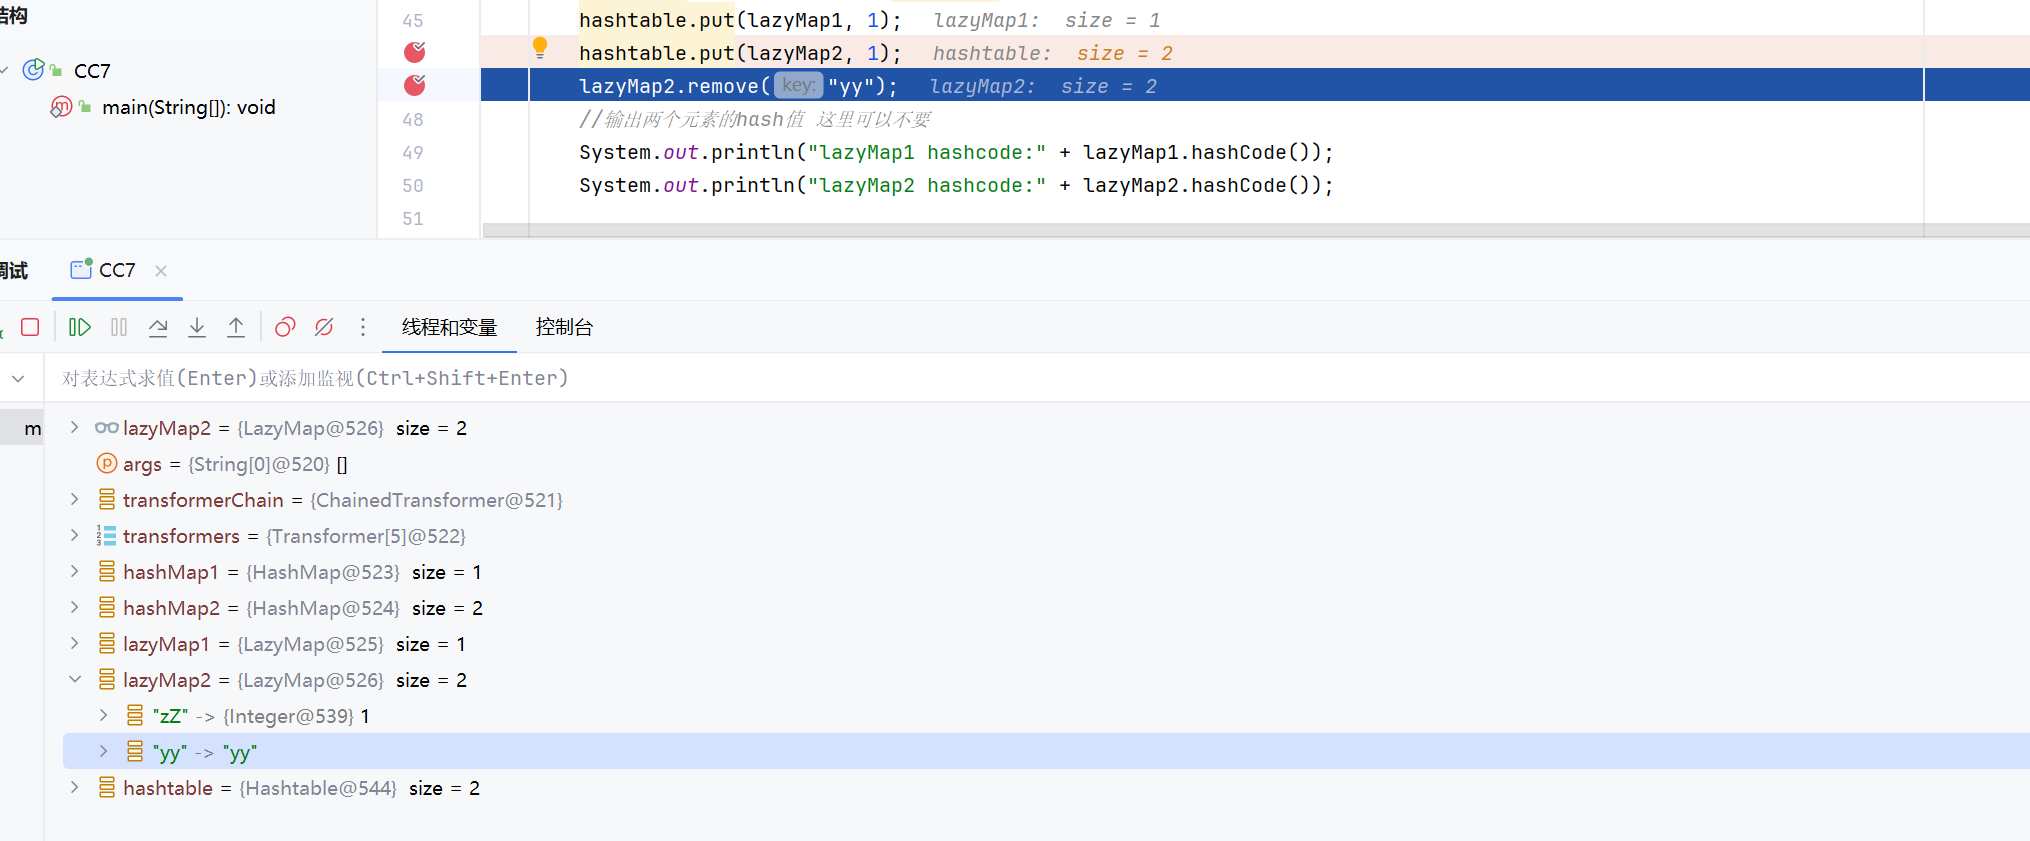Click the Step Over icon
Image resolution: width=2030 pixels, height=841 pixels.
pyautogui.click(x=158, y=327)
